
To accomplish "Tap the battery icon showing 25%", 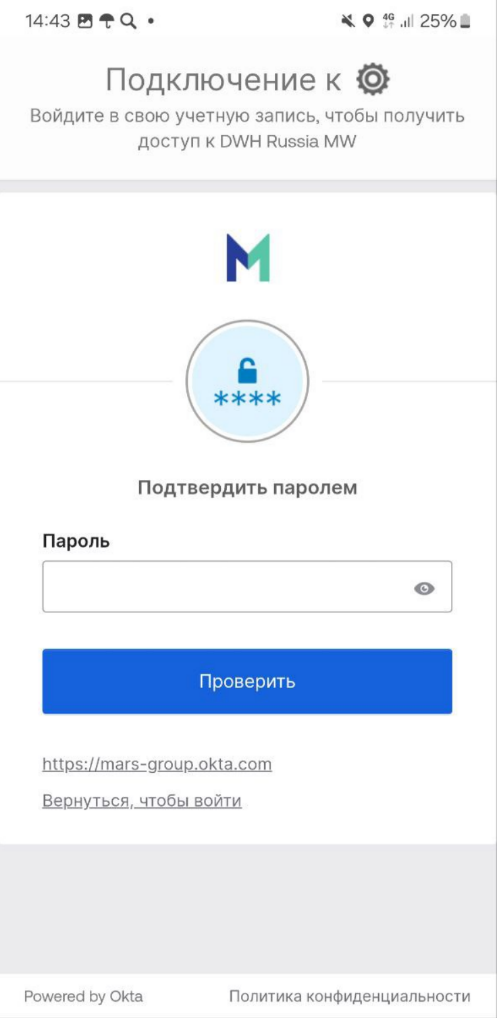I will [465, 21].
